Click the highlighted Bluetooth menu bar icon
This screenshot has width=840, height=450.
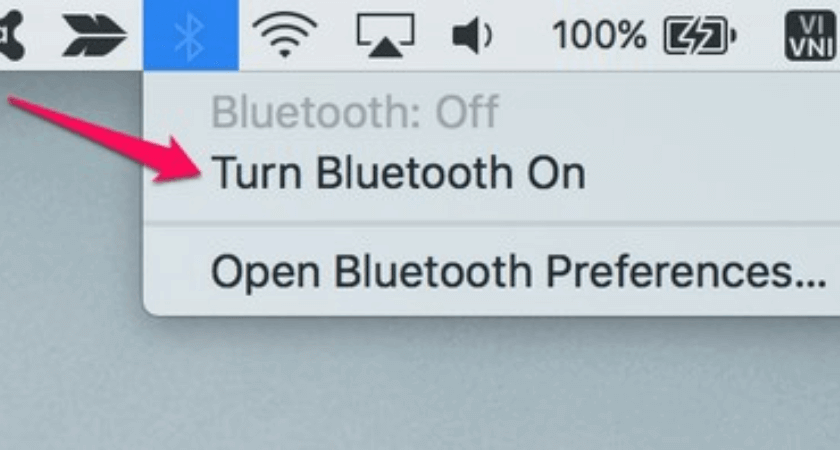191,35
